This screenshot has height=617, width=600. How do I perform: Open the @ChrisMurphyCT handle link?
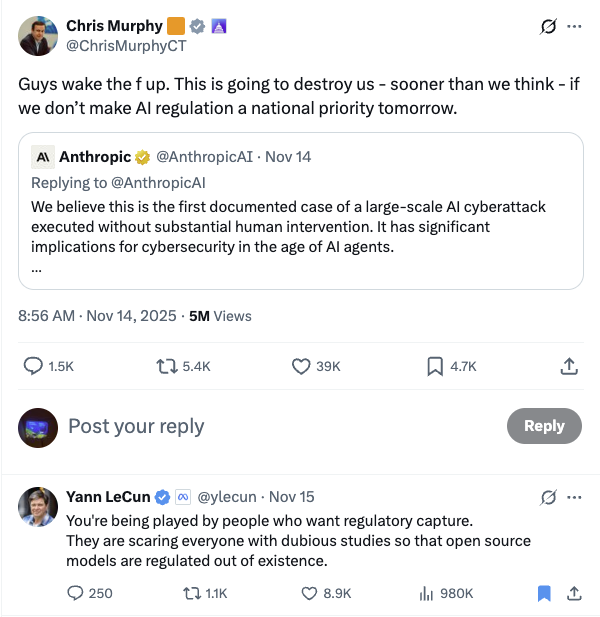click(x=126, y=45)
